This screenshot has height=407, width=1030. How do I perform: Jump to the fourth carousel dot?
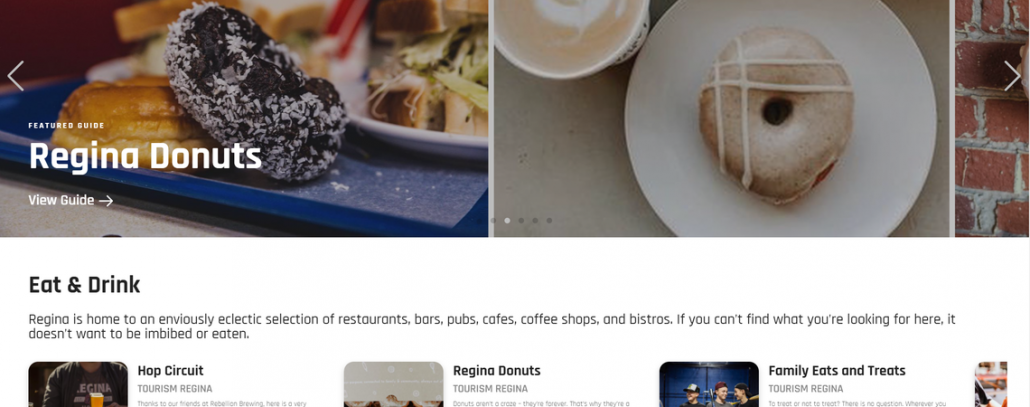pyautogui.click(x=522, y=221)
